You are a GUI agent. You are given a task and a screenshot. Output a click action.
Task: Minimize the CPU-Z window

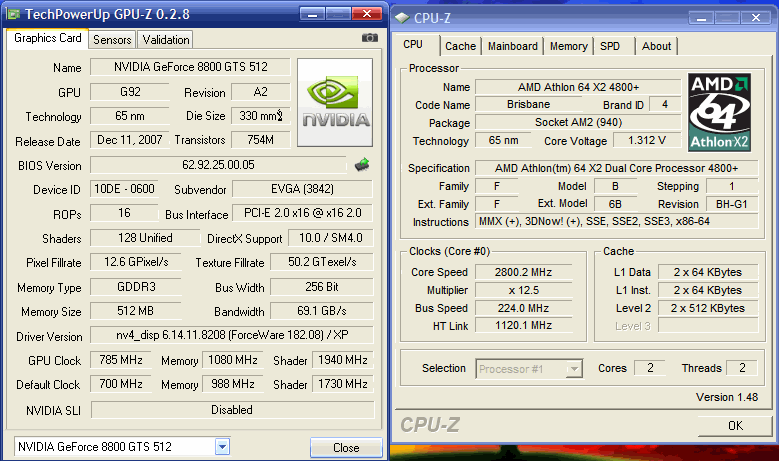(701, 18)
